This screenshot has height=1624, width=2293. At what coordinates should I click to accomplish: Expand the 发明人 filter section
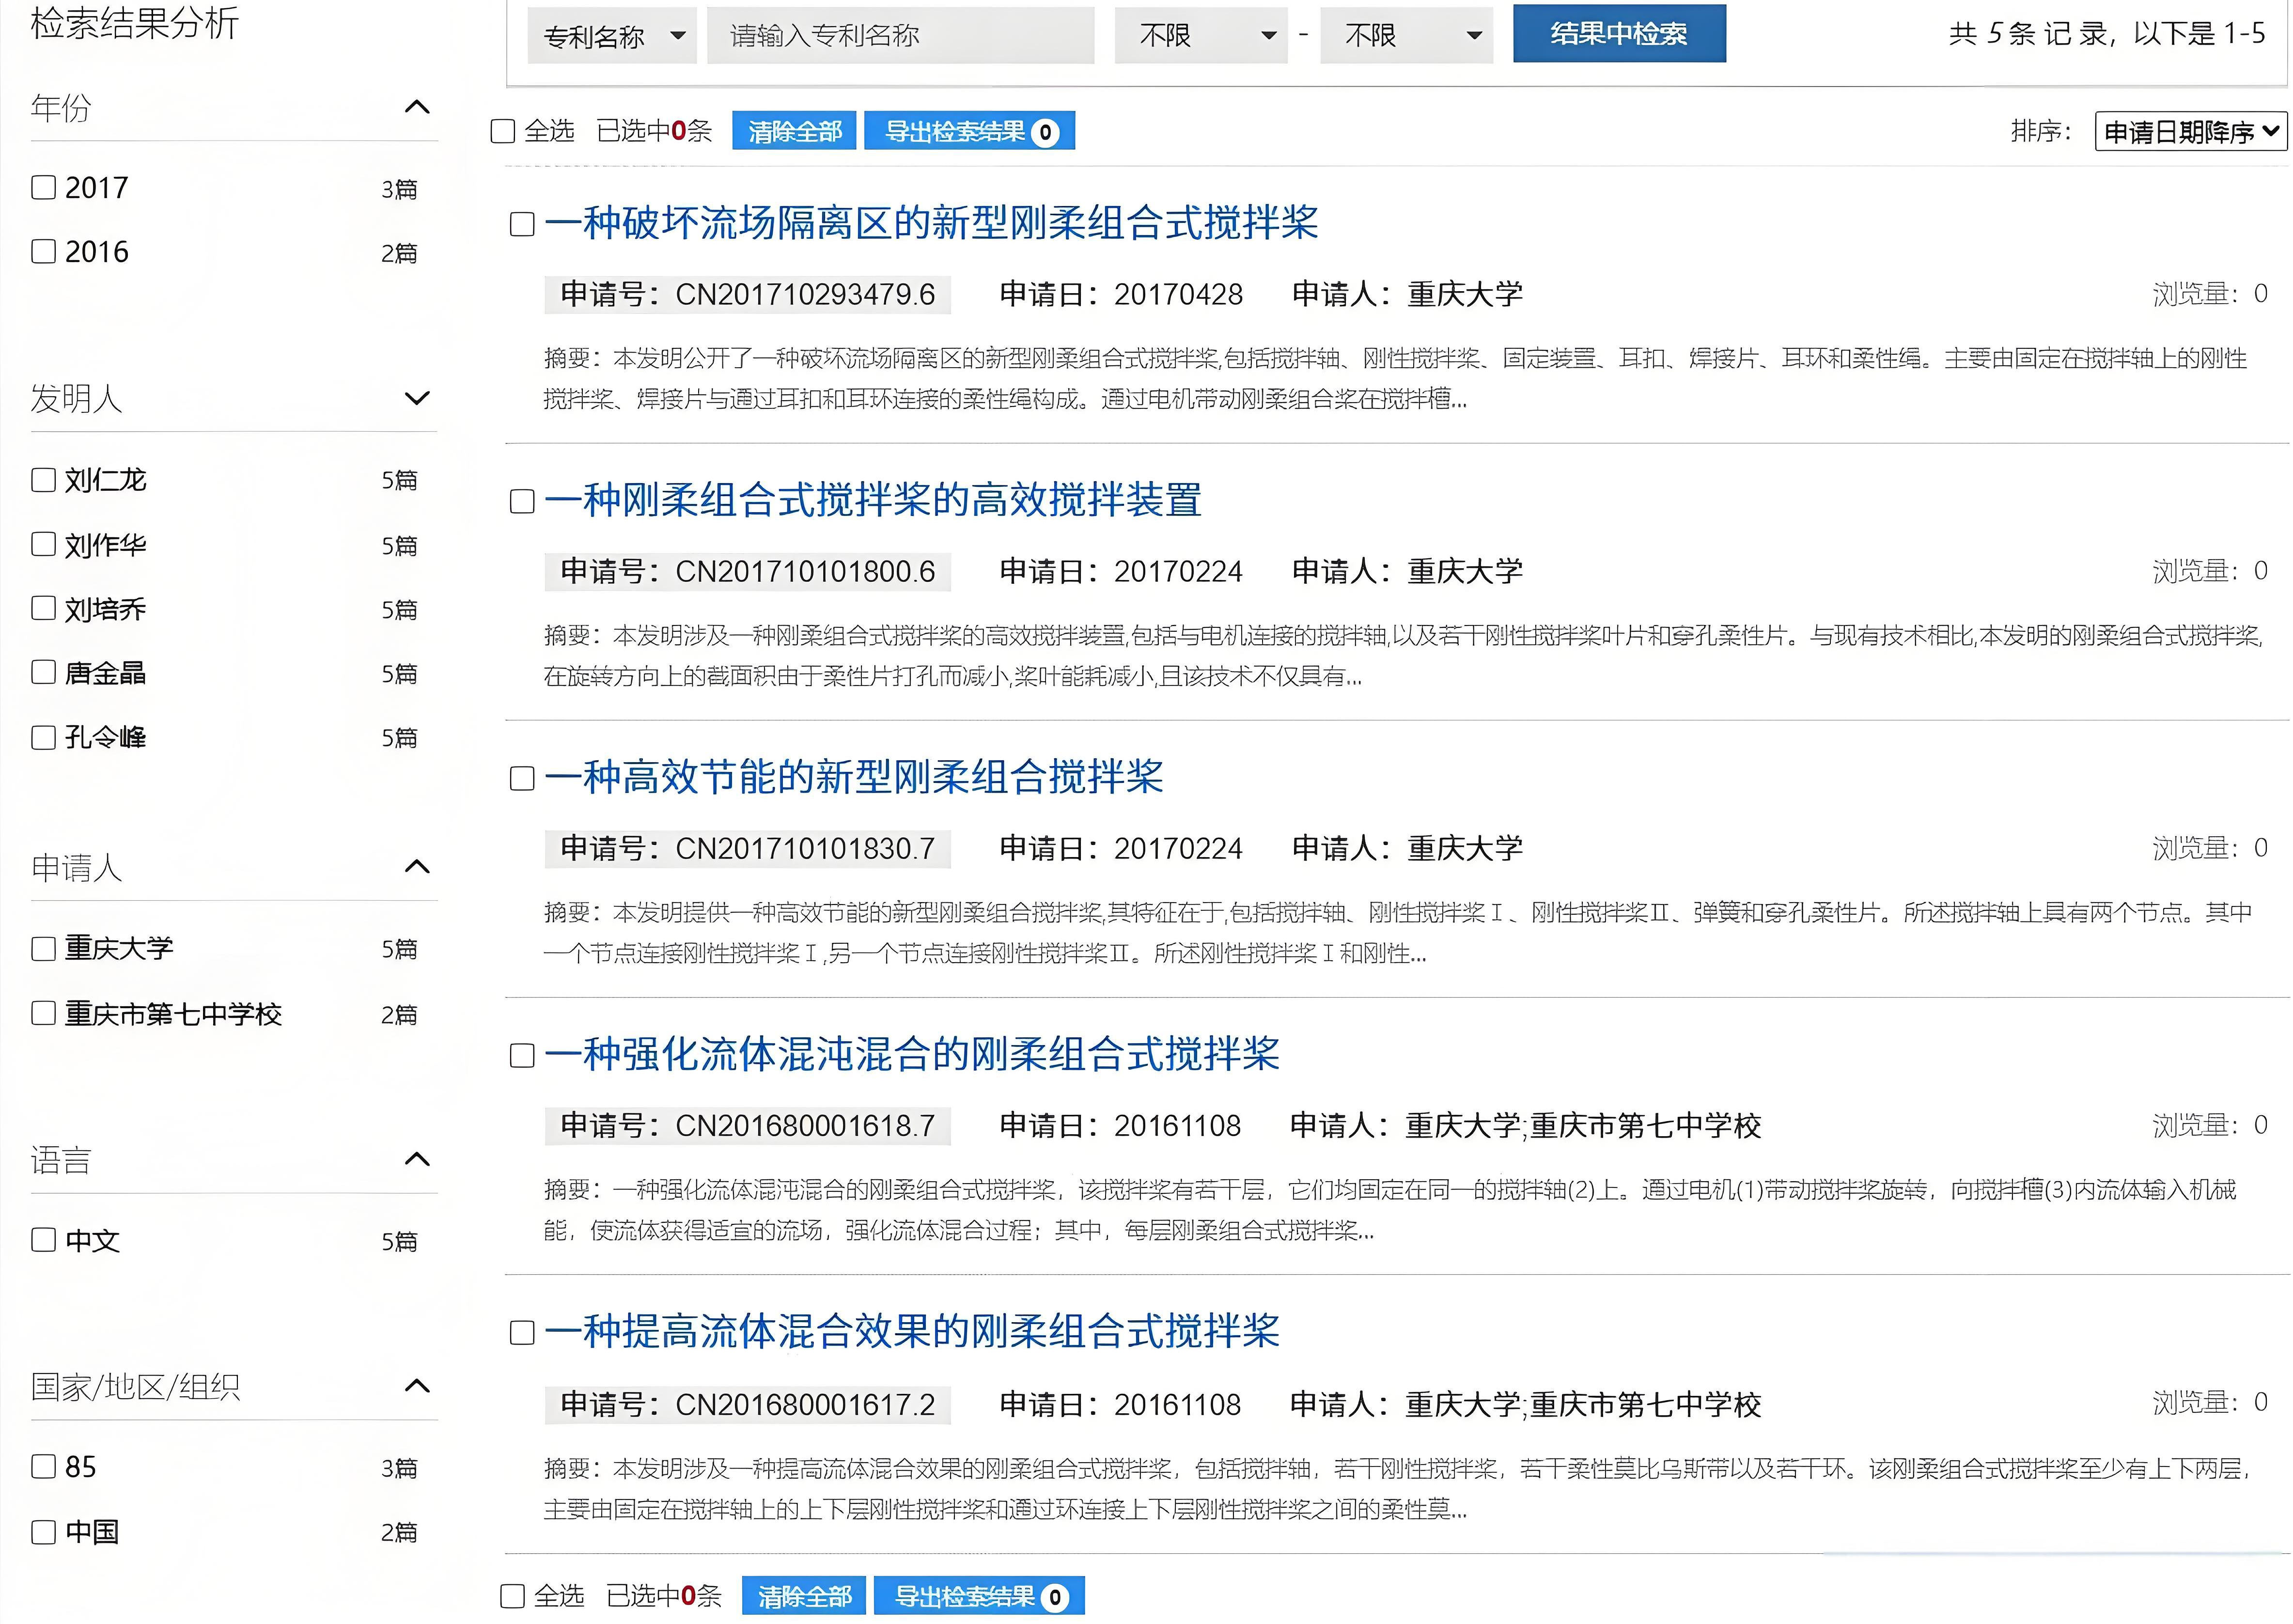[x=416, y=398]
